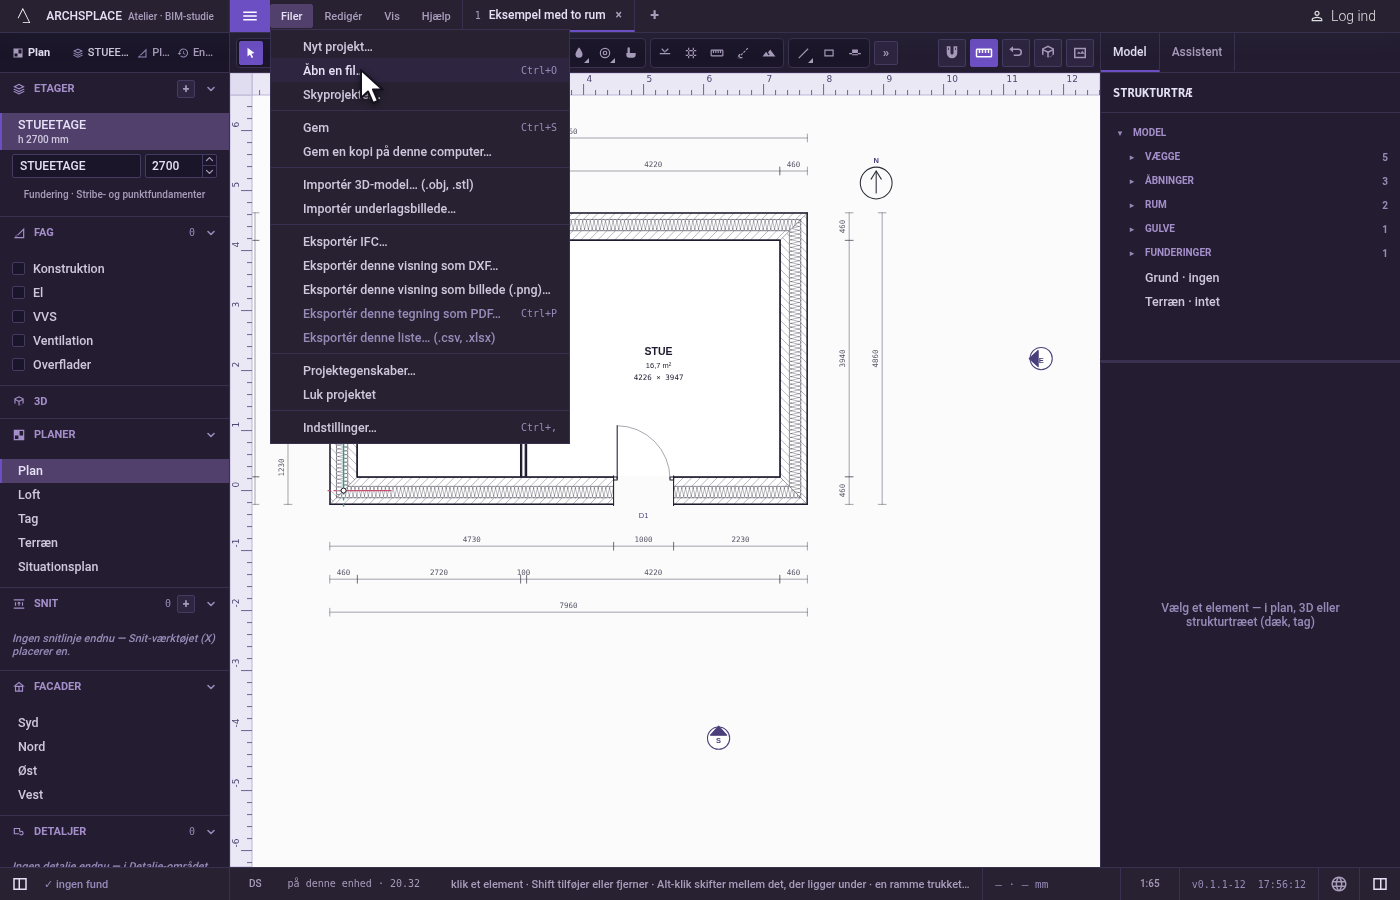Toggle the Overflader checkbox
Screen dimensions: 1400x900
pyautogui.click(x=18, y=365)
